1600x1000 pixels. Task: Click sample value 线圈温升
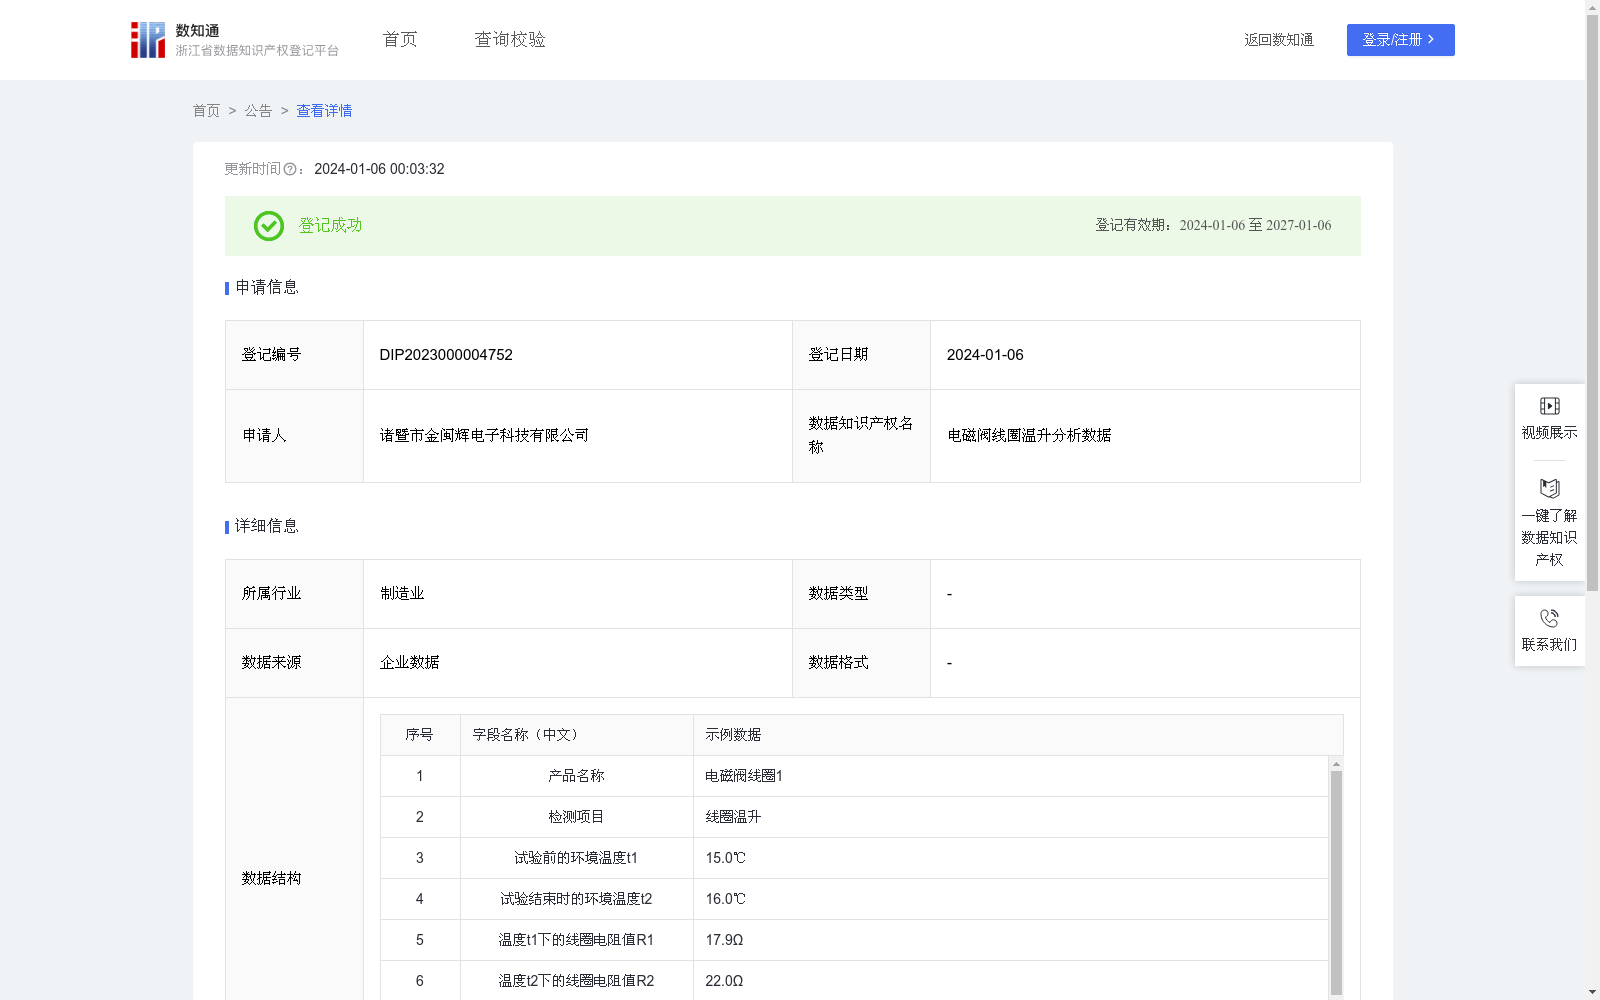point(733,817)
